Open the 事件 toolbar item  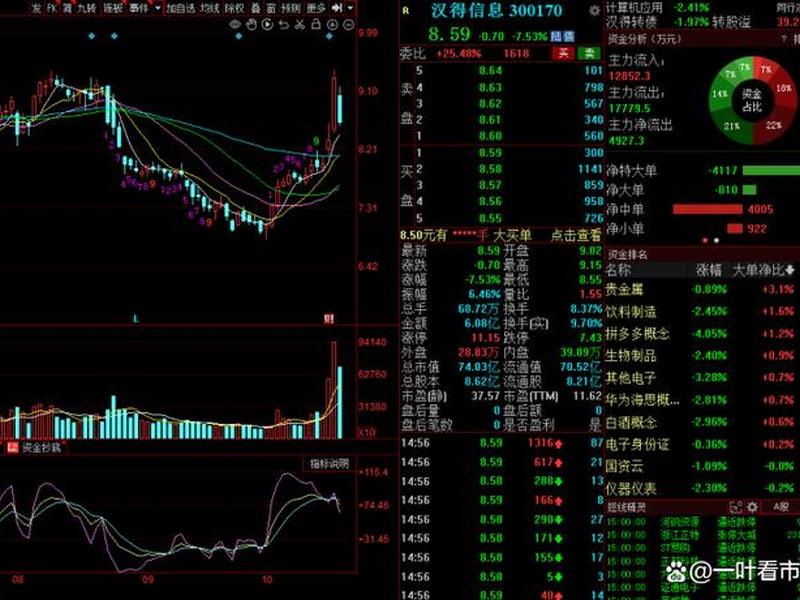(x=138, y=8)
